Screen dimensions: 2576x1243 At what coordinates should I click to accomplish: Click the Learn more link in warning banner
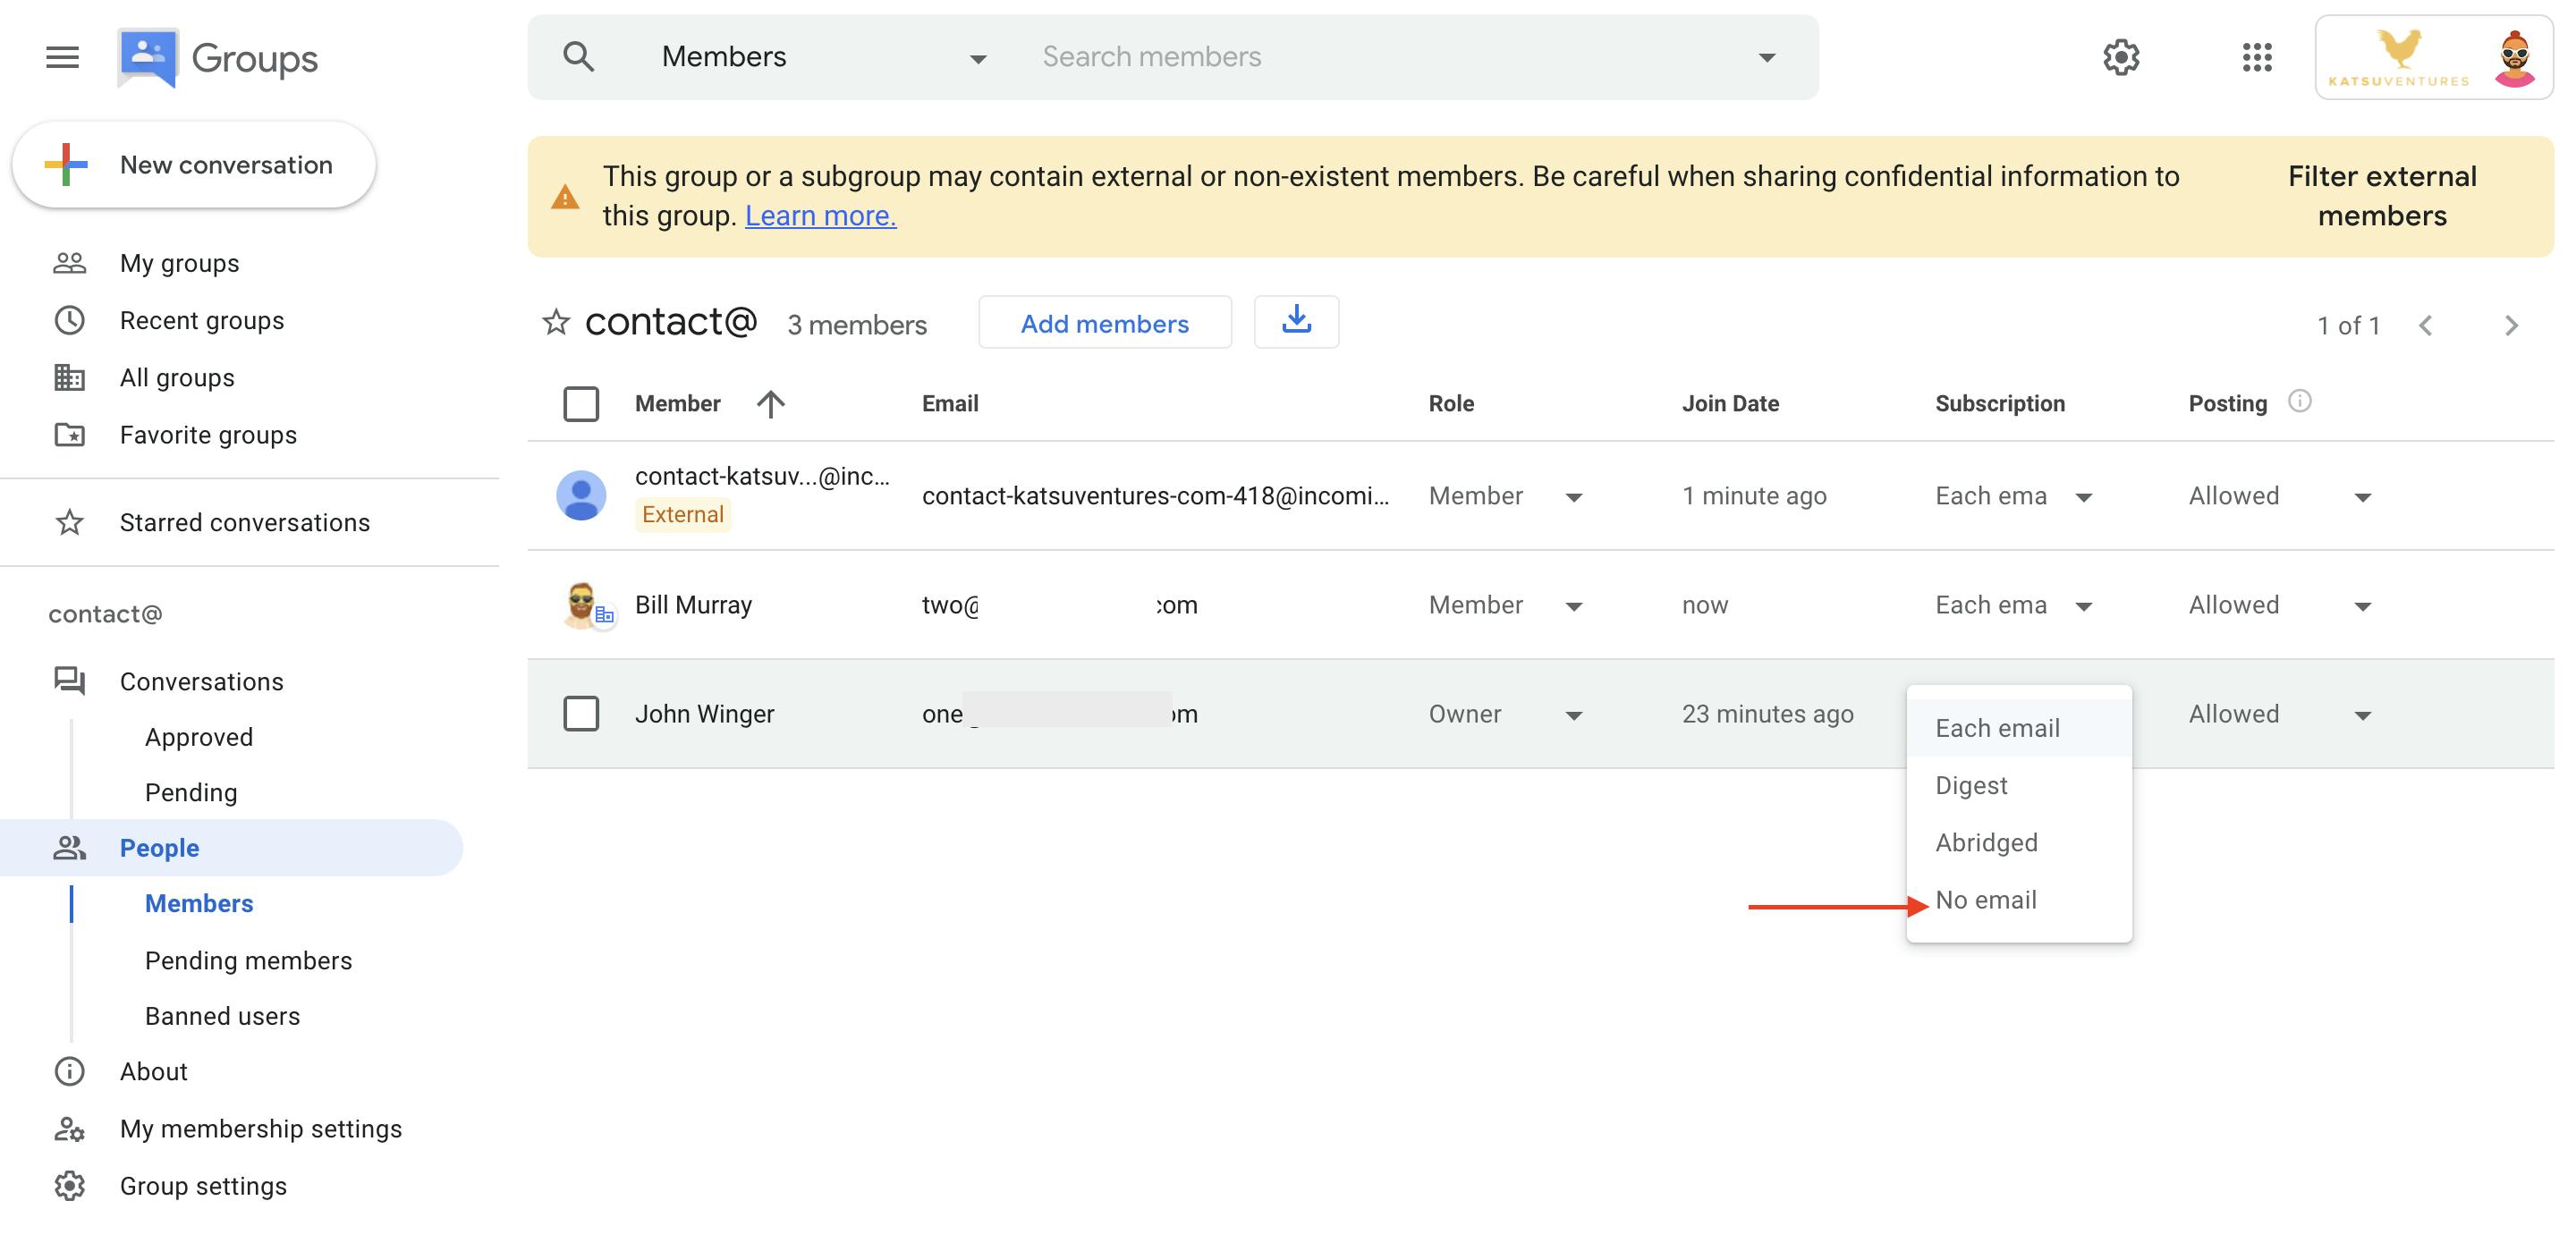click(818, 216)
